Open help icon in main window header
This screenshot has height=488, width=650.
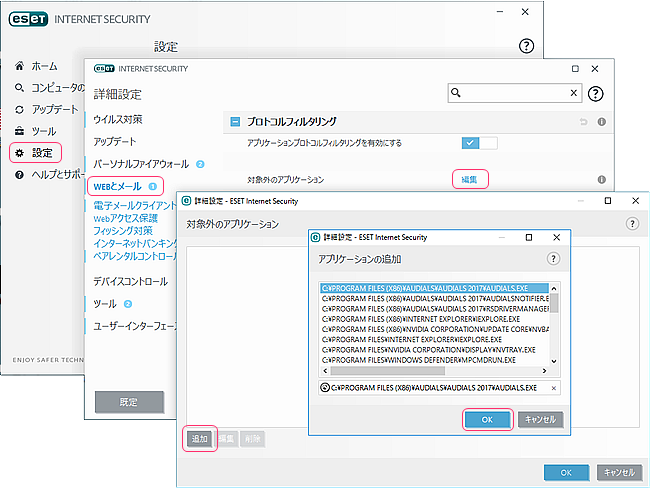point(526,46)
